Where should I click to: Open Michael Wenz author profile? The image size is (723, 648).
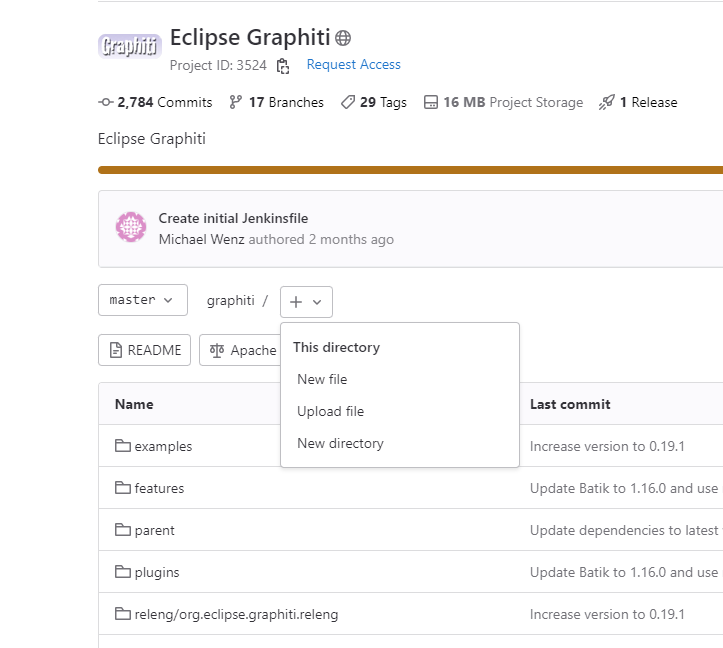click(201, 239)
